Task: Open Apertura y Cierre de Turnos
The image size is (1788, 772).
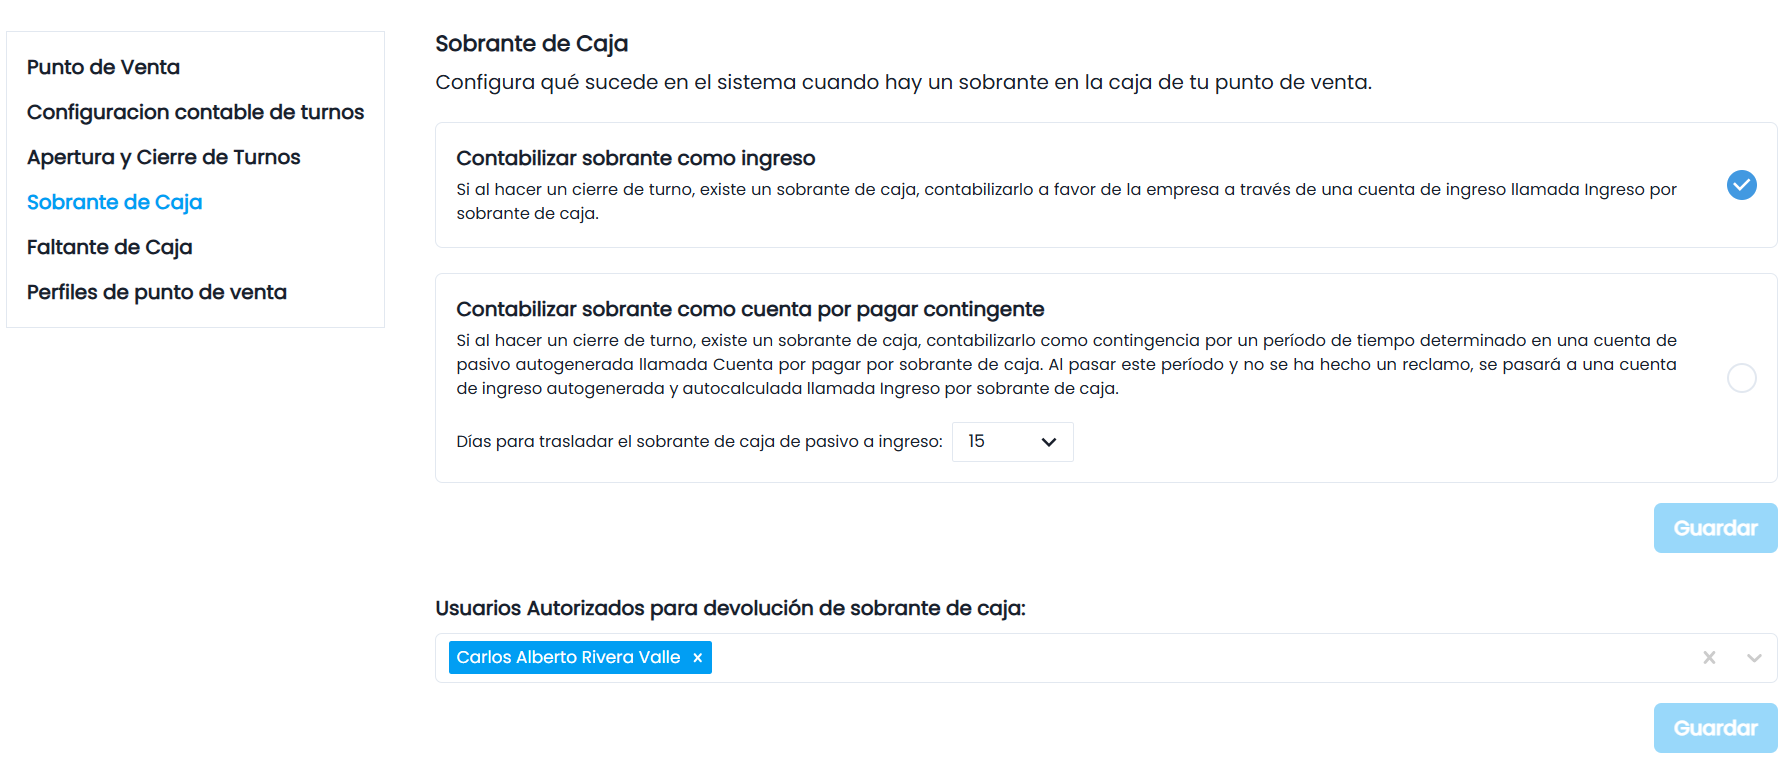Action: (x=163, y=157)
